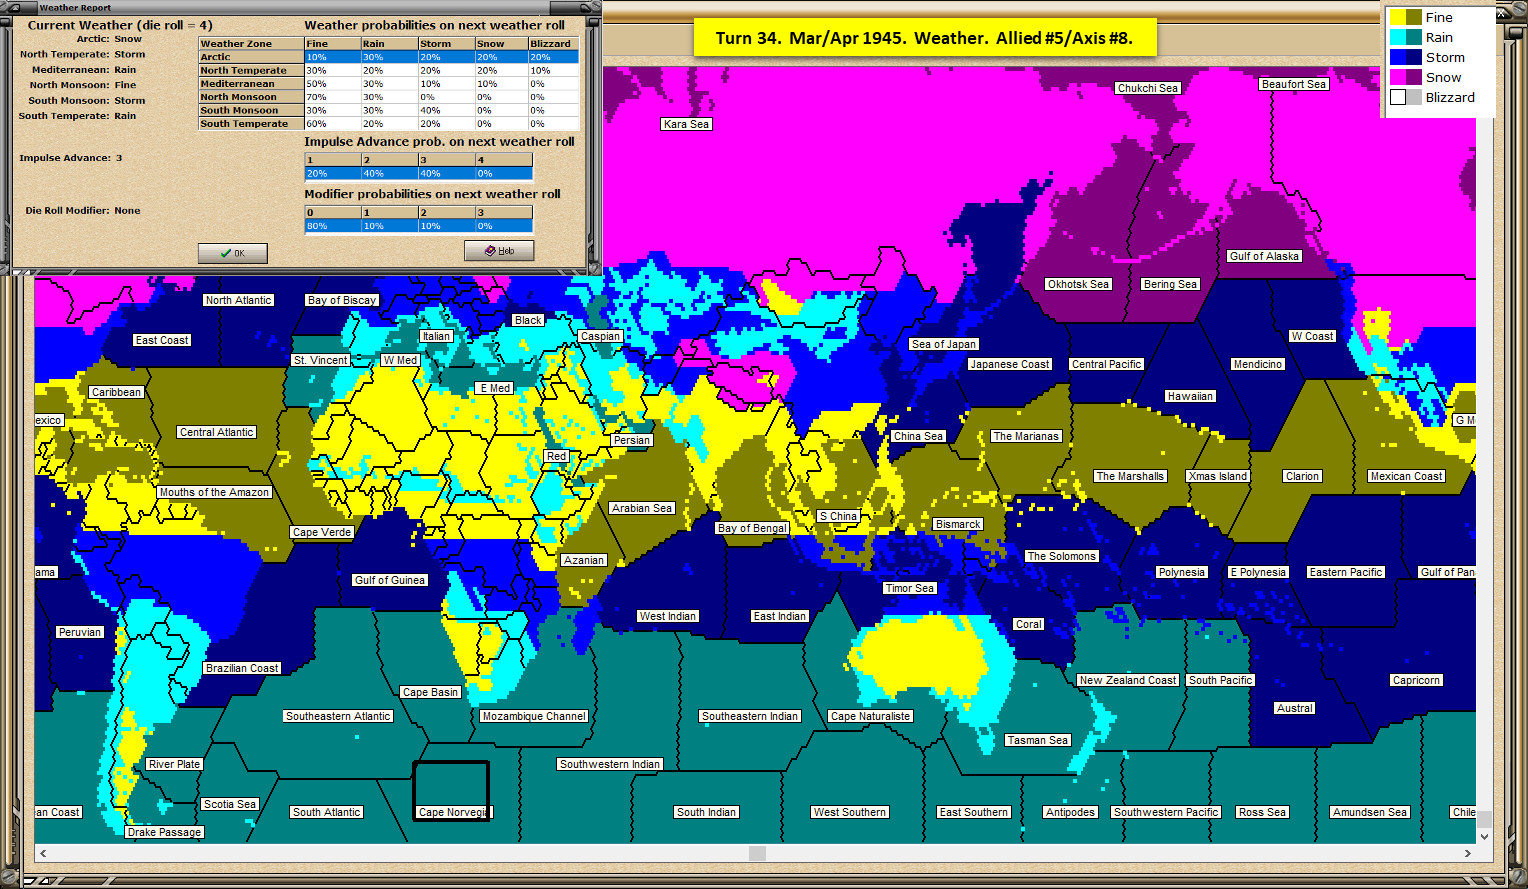This screenshot has height=889, width=1528.
Task: Click the Cape Naturaliste label
Action: tap(871, 716)
